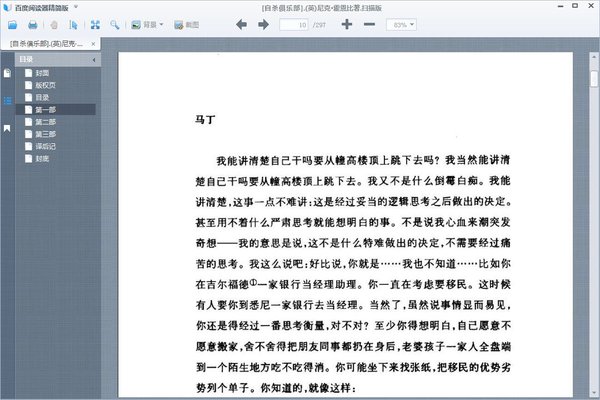Close the [自杀俱乐部] document tab
600x400 pixels.
click(x=93, y=44)
